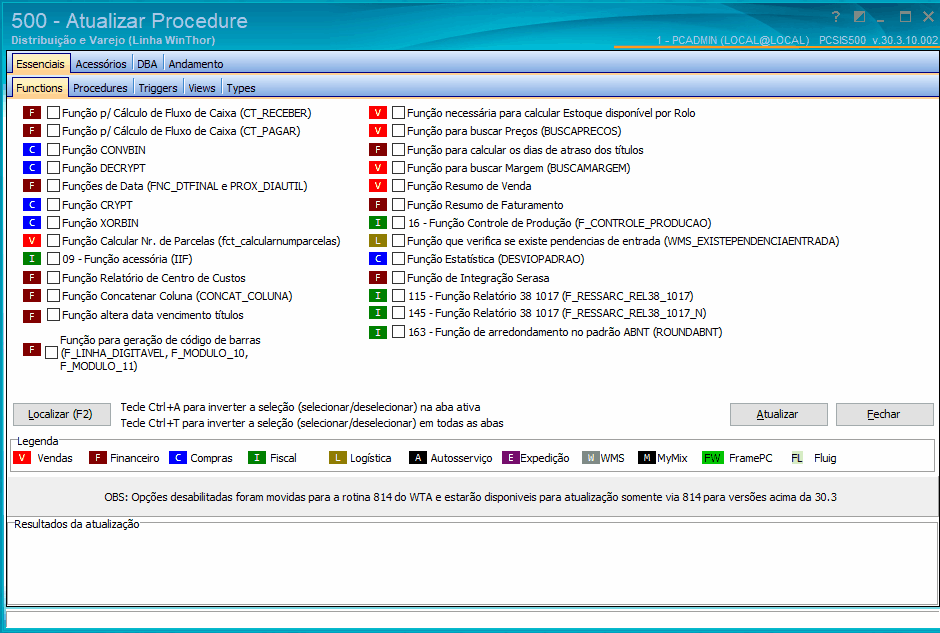Click the Atualizar button
The width and height of the screenshot is (940, 633).
tap(778, 414)
